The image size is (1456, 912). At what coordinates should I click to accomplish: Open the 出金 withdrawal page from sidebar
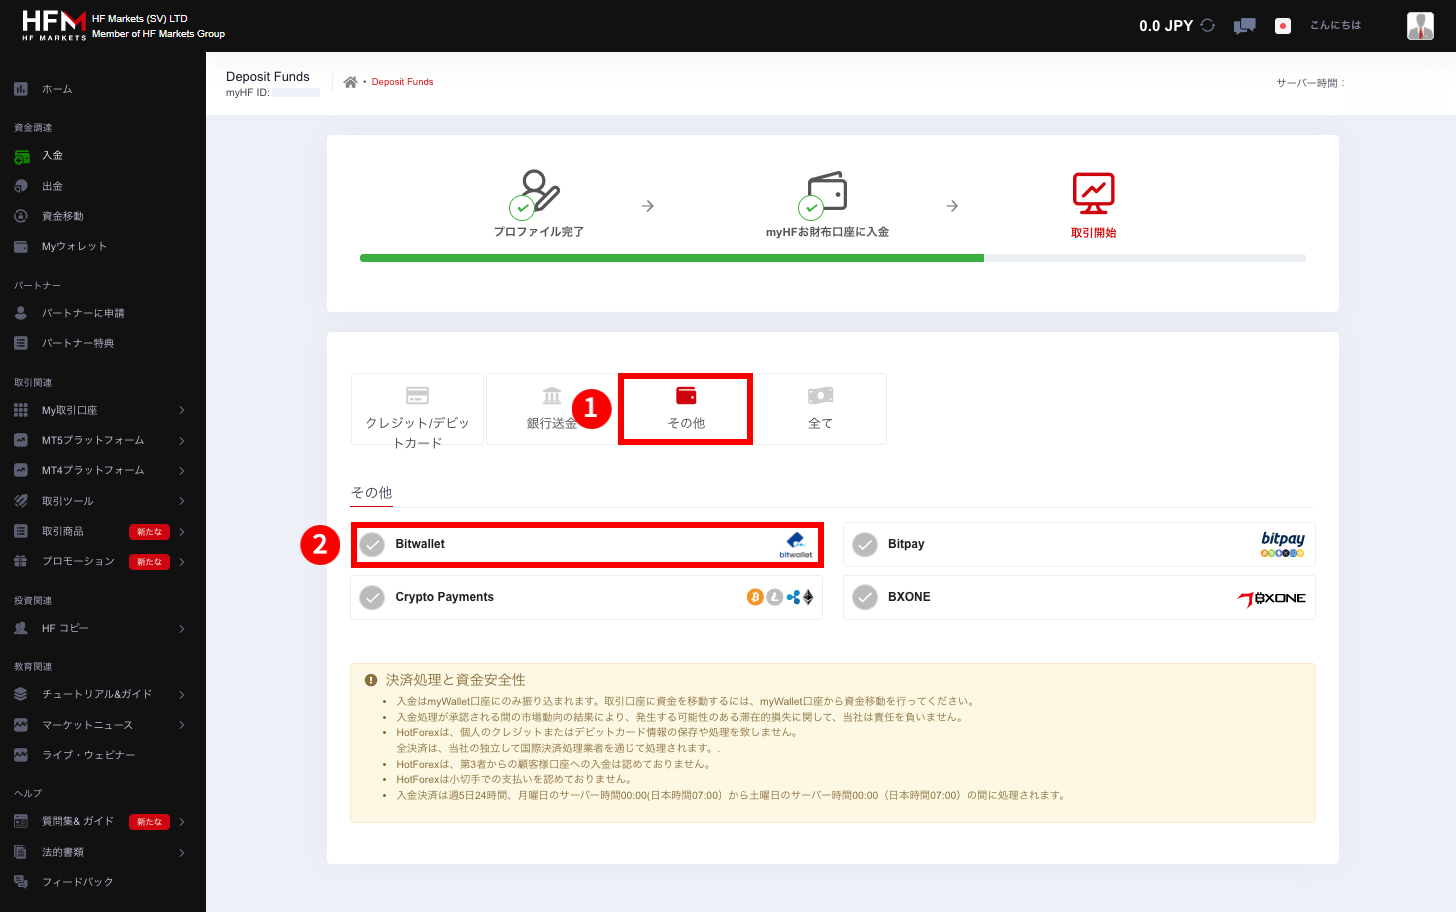[x=21, y=186]
